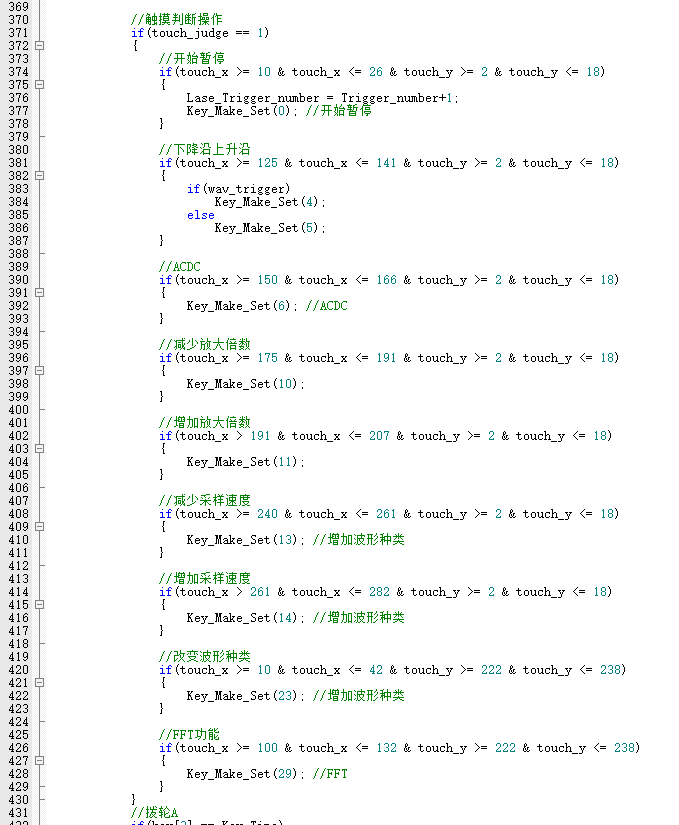679x825 pixels.
Task: Click the number 282 on line 414
Action: point(379,592)
